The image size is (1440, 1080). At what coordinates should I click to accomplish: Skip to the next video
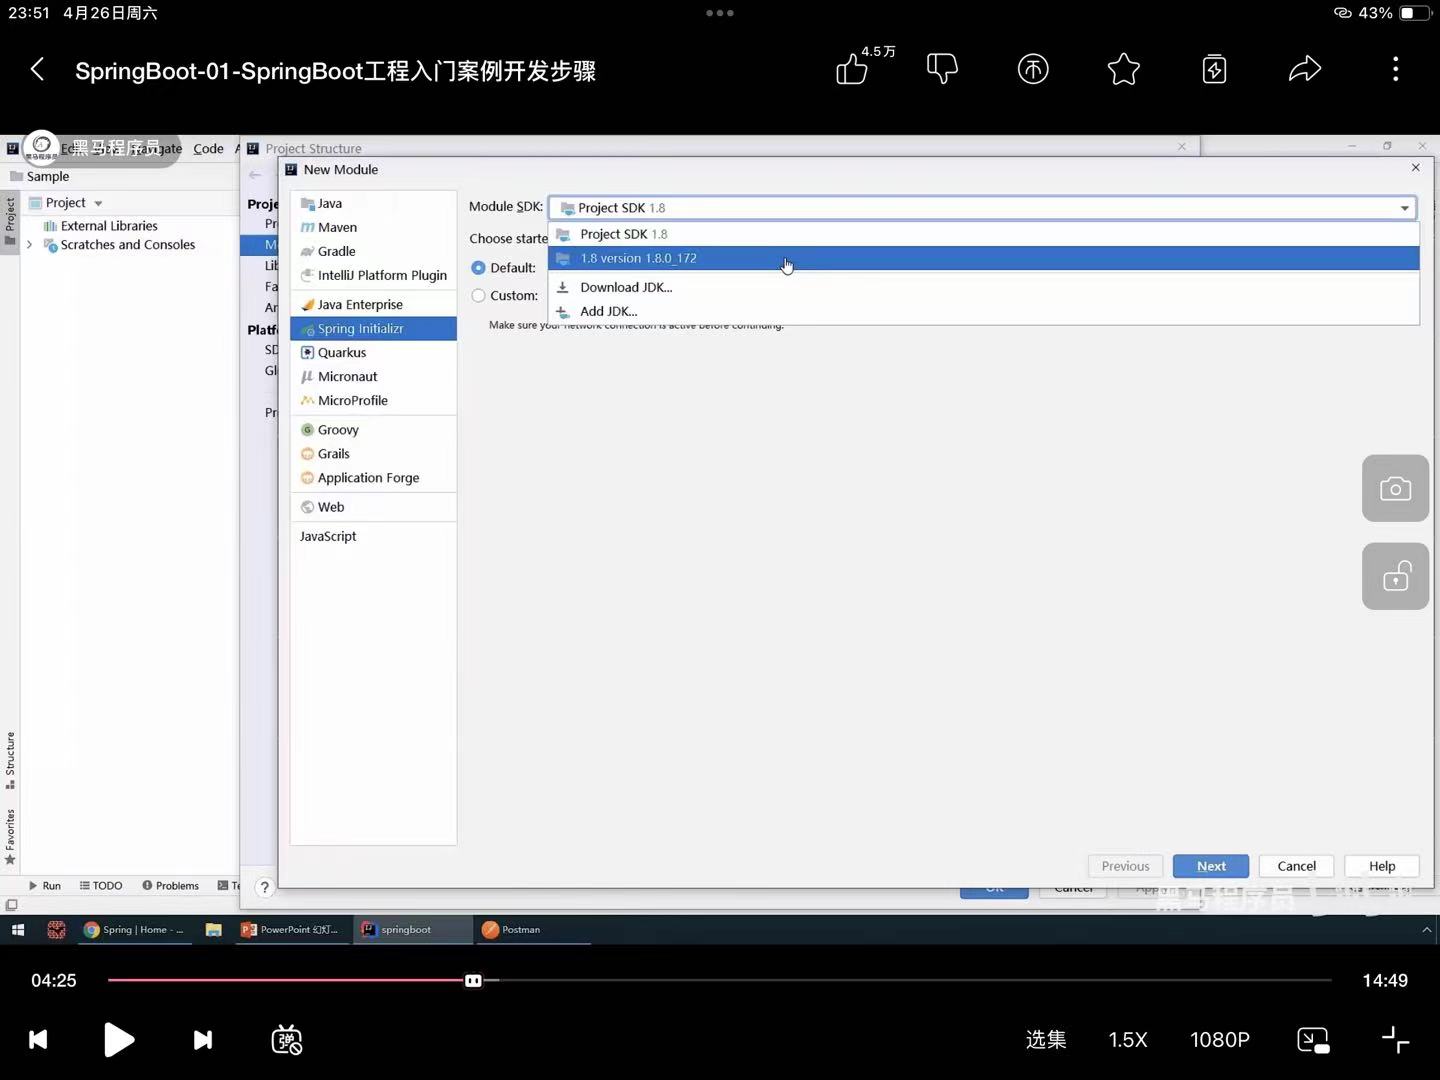pyautogui.click(x=202, y=1040)
